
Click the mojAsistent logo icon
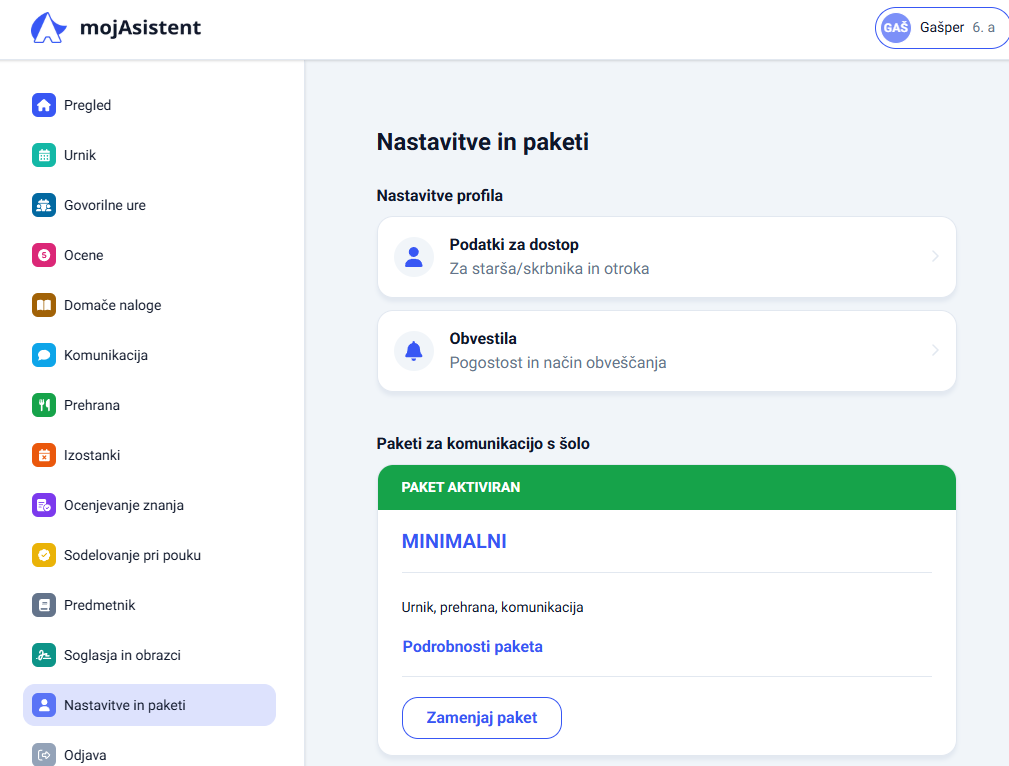click(48, 28)
